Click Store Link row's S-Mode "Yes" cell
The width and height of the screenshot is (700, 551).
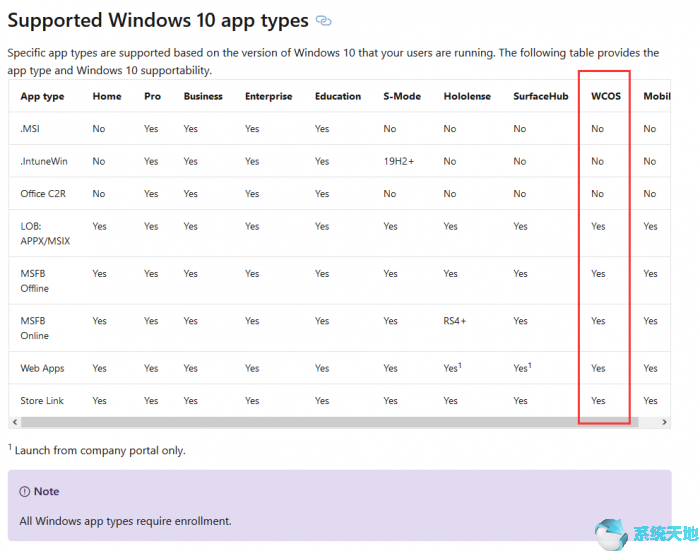391,401
